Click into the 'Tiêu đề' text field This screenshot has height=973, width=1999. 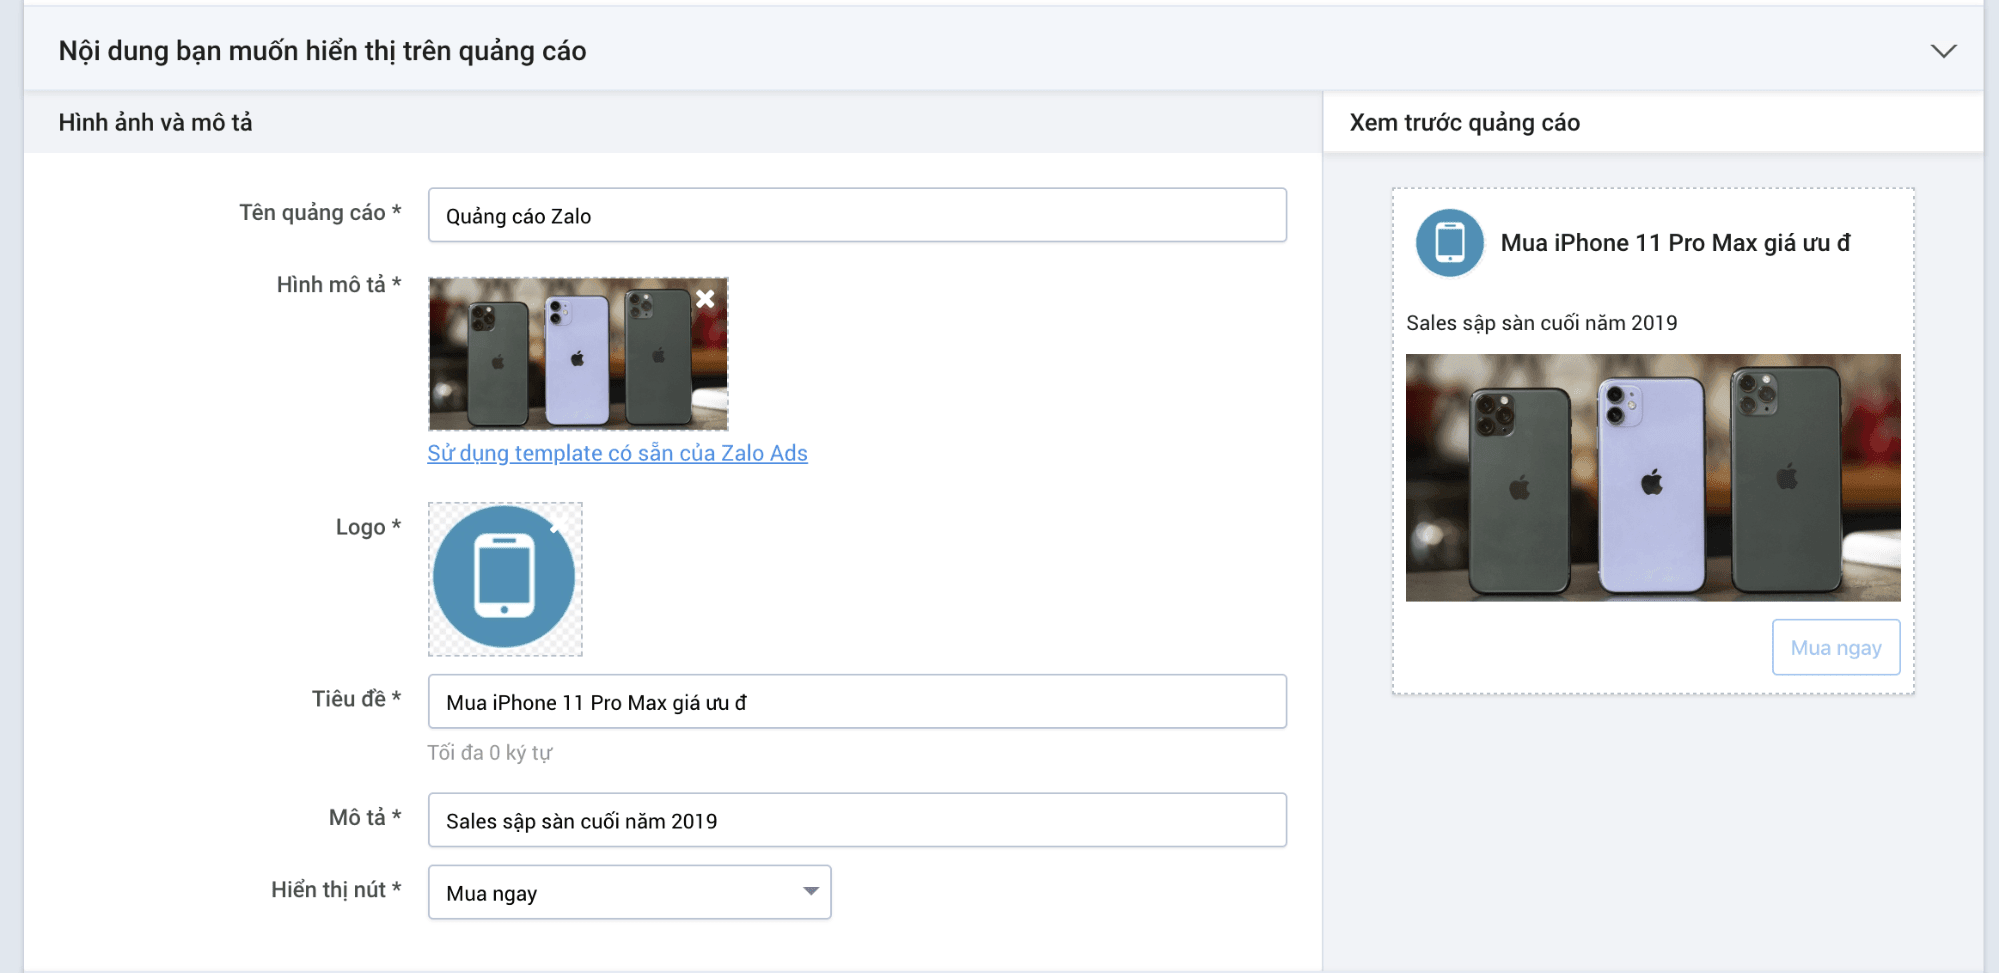coord(857,702)
